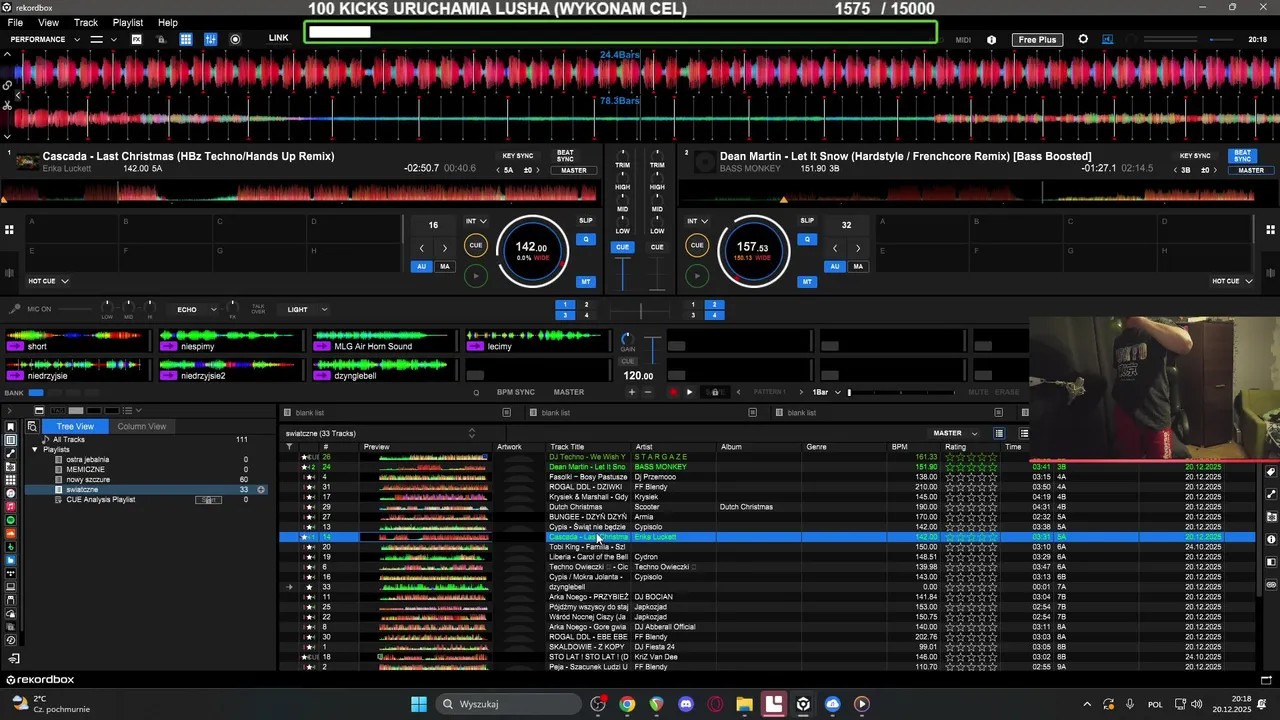Open deck 2 HOT CUE mode dropdown
Viewport: 1280px width, 720px height.
(x=1232, y=281)
